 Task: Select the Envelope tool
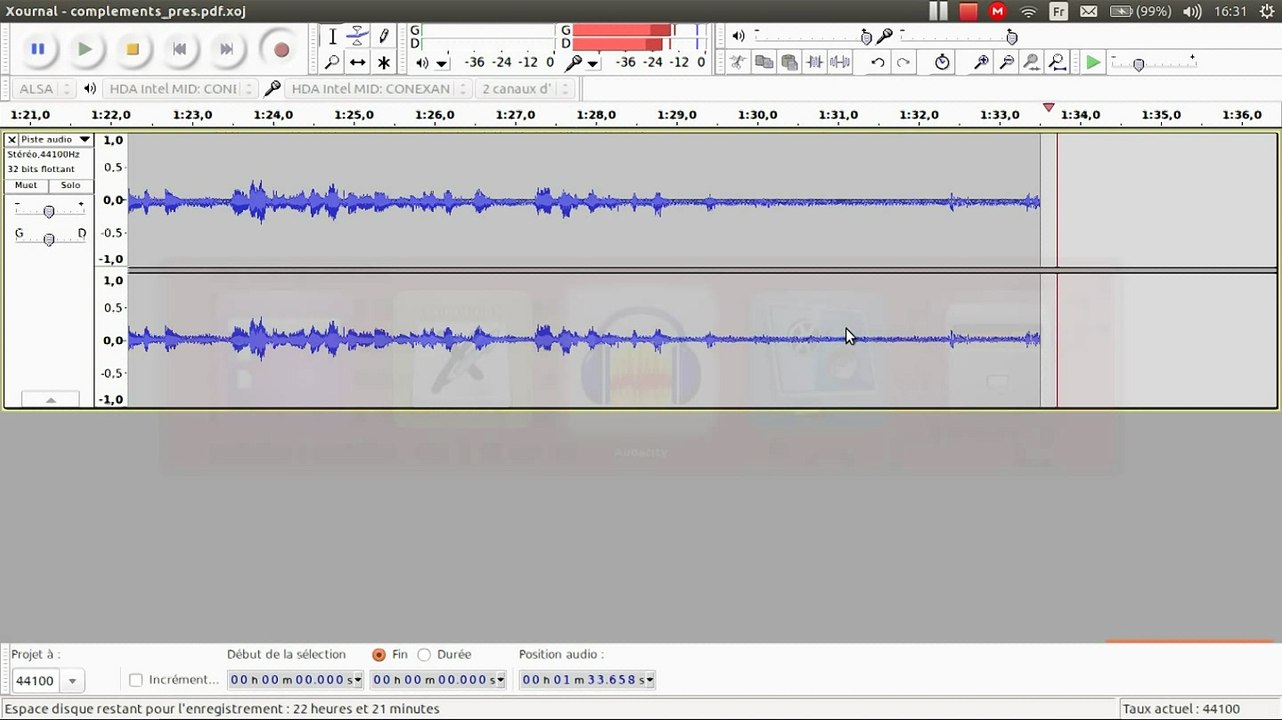tap(357, 37)
